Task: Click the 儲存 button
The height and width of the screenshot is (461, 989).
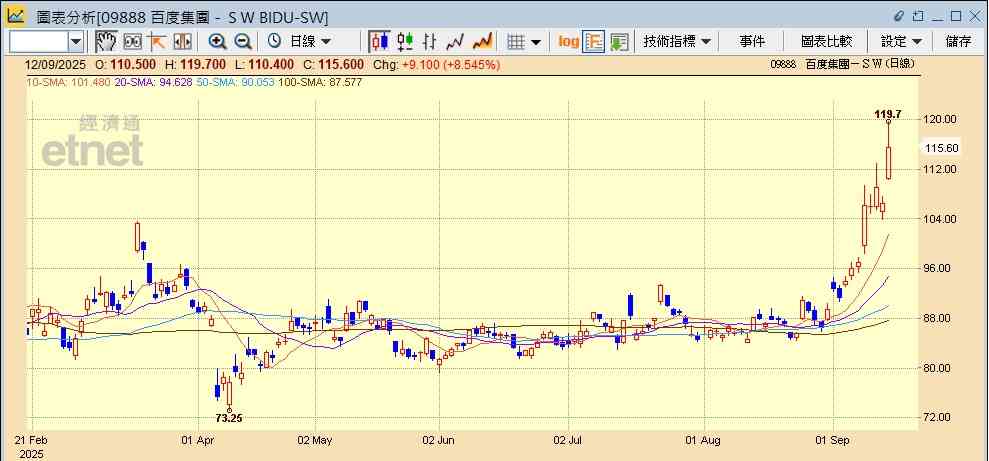Action: point(958,42)
